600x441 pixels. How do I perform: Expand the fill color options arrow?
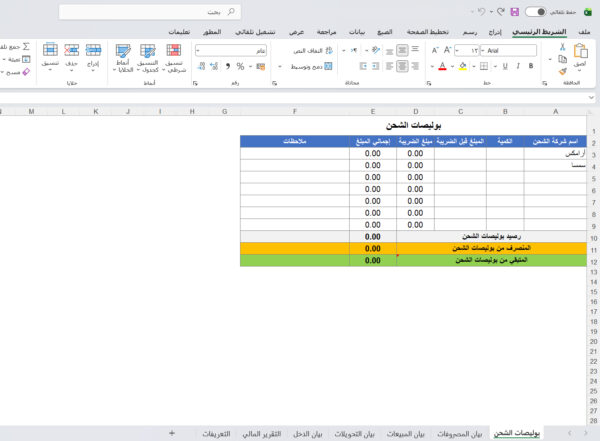pos(452,67)
